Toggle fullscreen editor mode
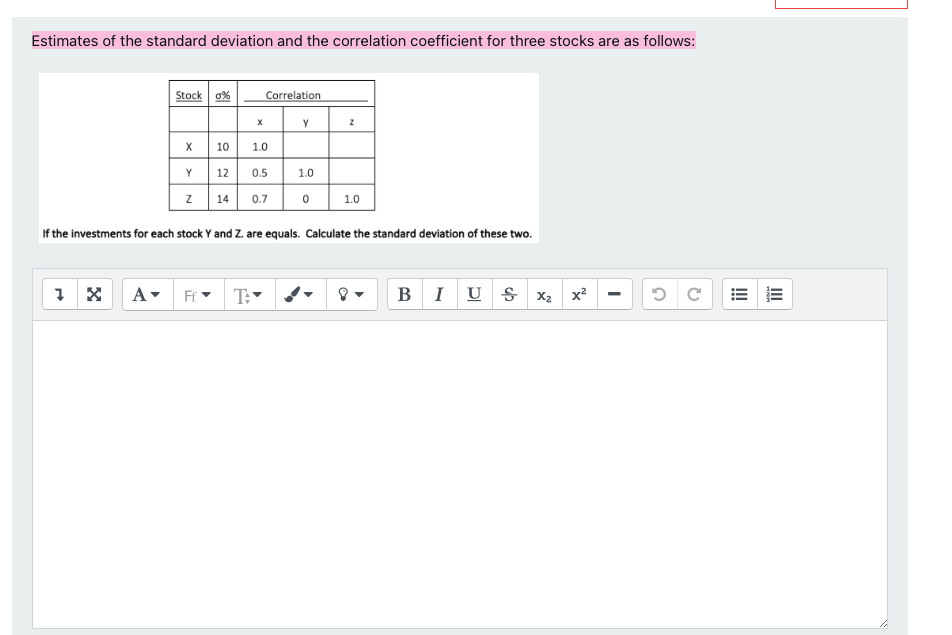The height and width of the screenshot is (635, 952). pyautogui.click(x=93, y=294)
